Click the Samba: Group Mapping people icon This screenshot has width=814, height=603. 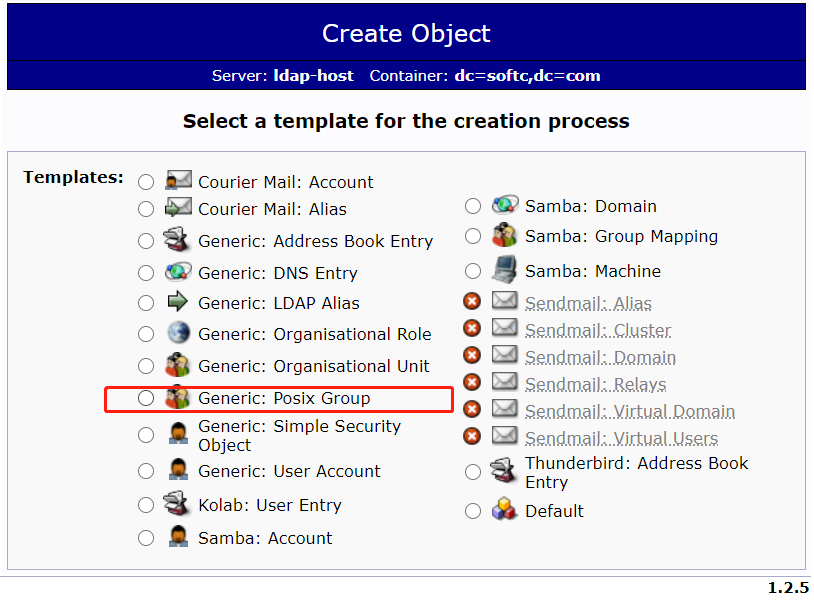tap(505, 235)
